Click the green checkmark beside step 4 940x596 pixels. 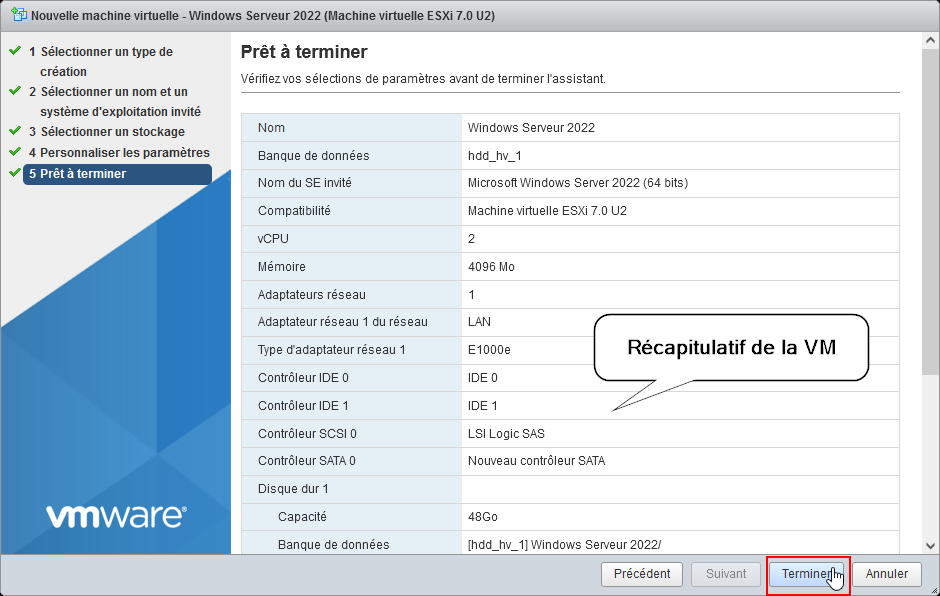pyautogui.click(x=15, y=152)
